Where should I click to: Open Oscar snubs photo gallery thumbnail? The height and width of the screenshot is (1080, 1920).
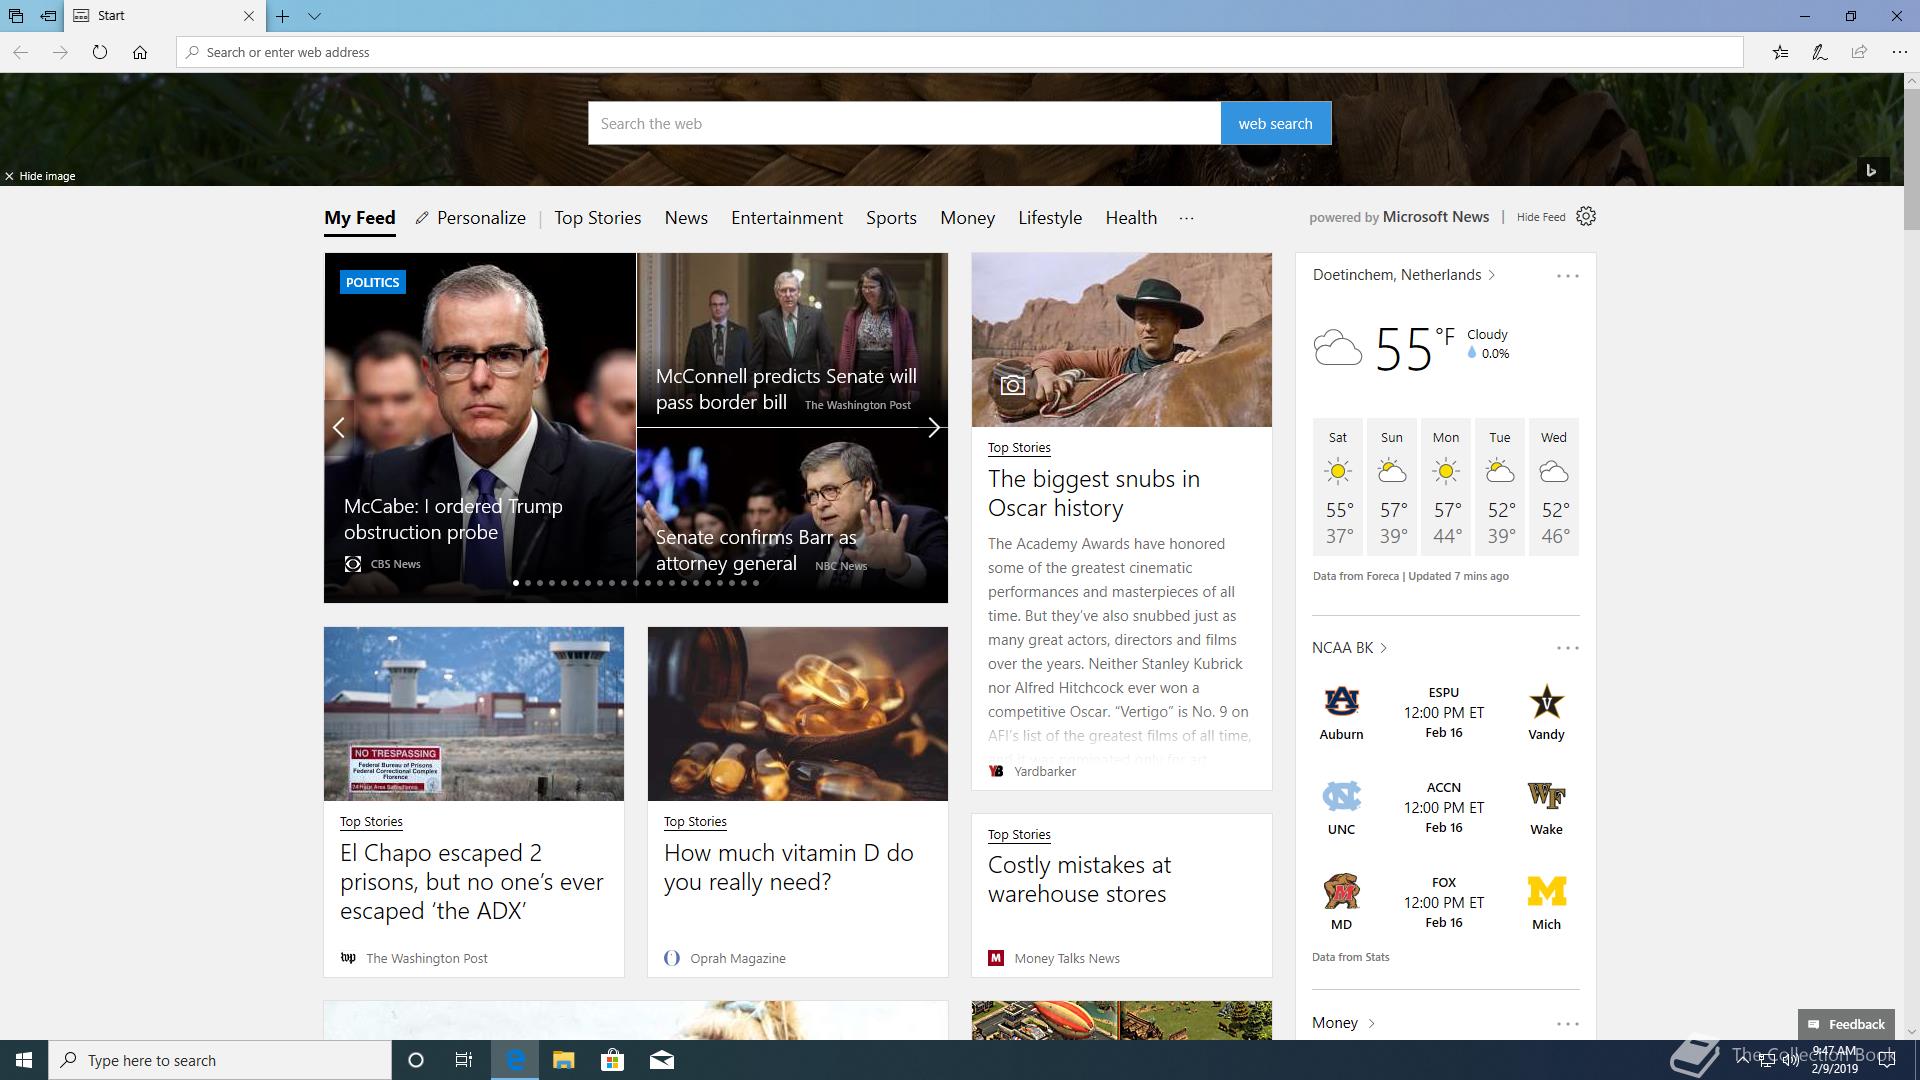click(1122, 340)
